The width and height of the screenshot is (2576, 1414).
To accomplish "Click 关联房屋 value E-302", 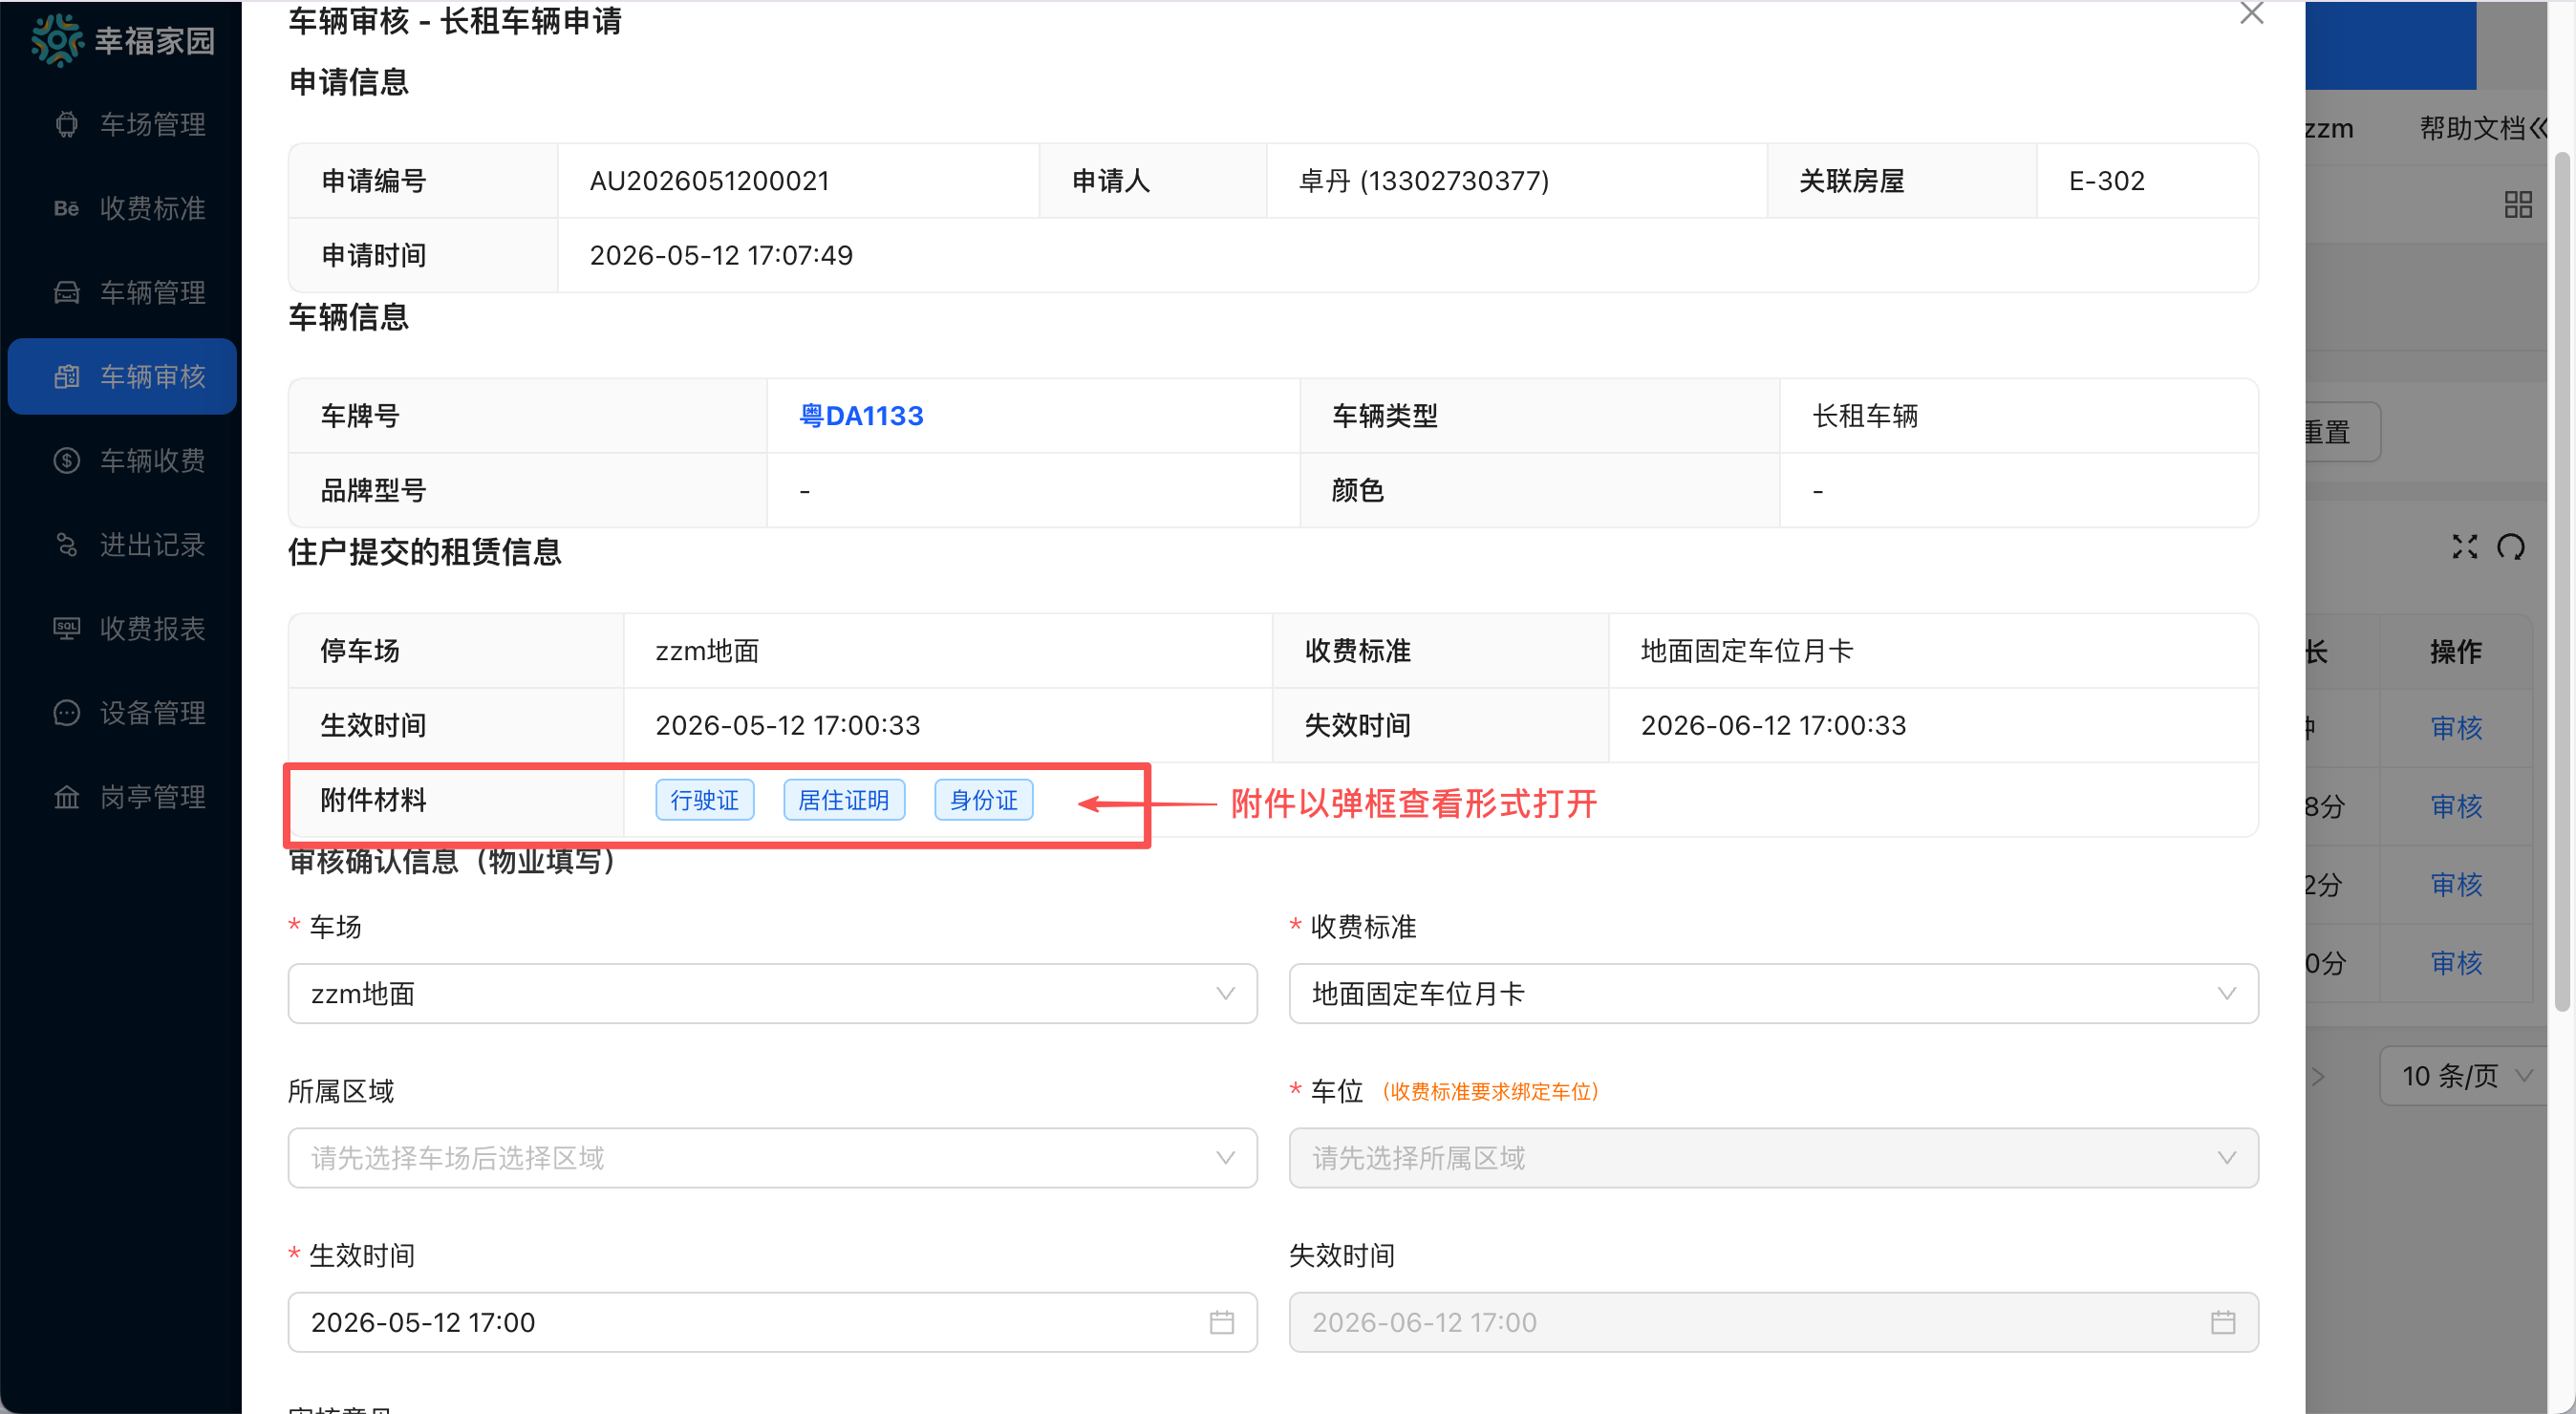I will click(2106, 181).
